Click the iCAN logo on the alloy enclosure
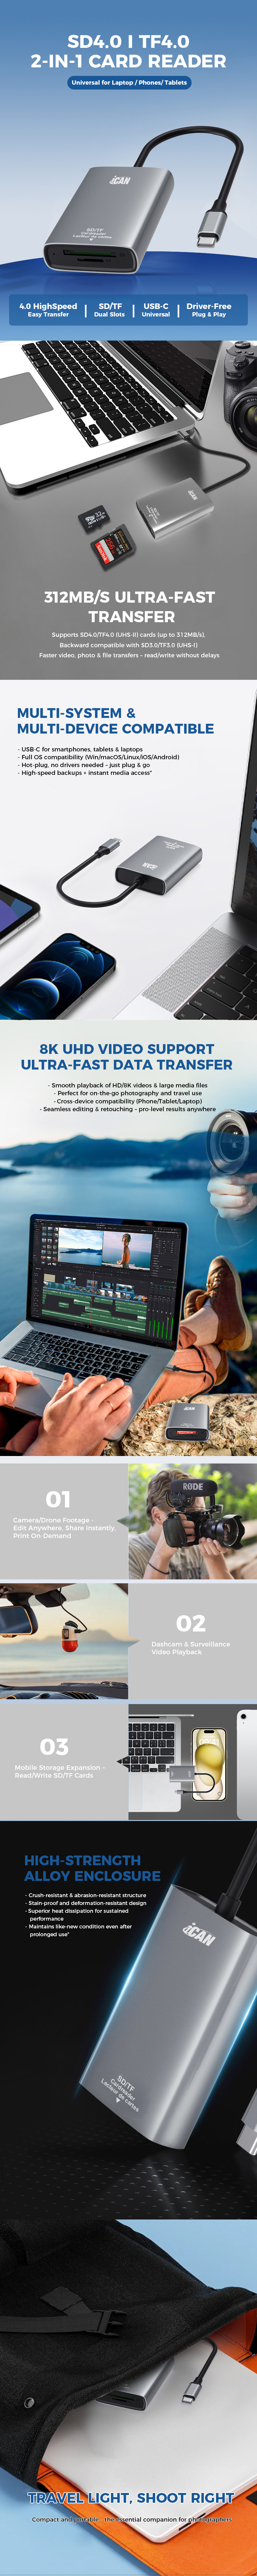257x2576 pixels. point(199,1934)
